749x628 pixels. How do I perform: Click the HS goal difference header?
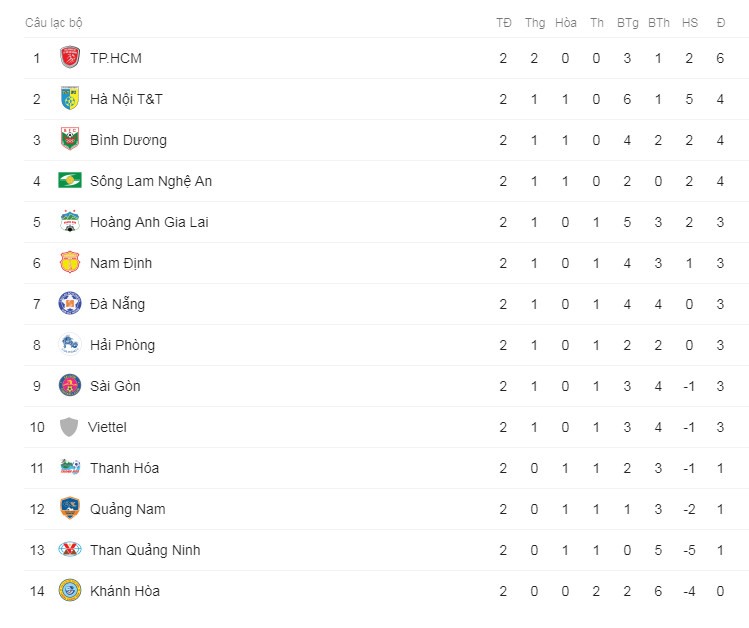(690, 23)
